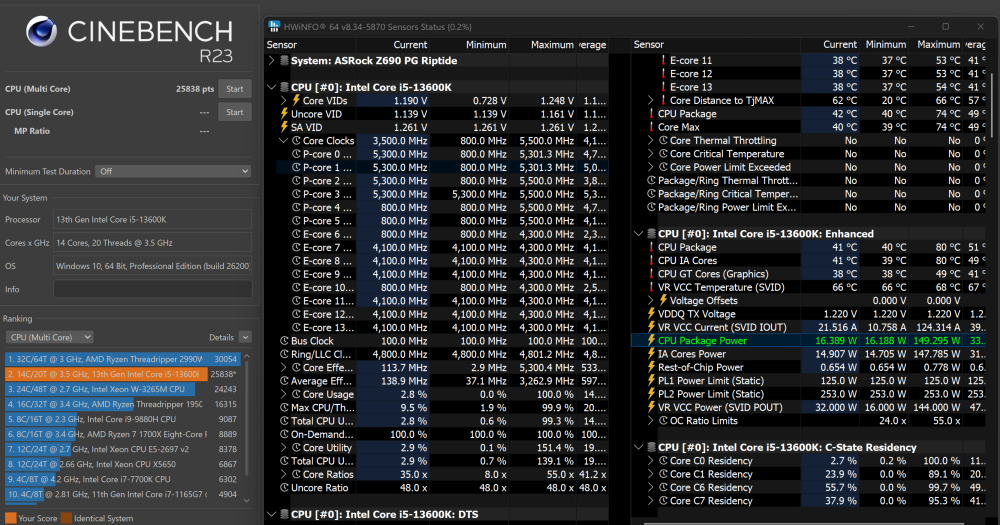1000x525 pixels.
Task: Expand the System: ASRock Z690 PG Riptide group
Action: tap(272, 60)
